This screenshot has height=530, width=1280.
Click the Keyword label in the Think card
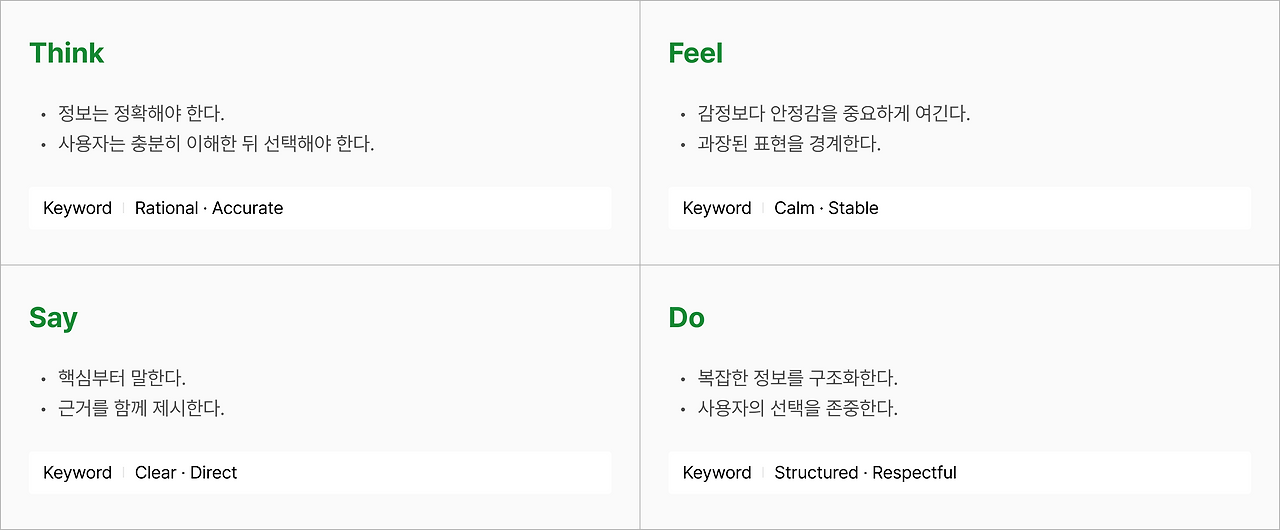point(77,208)
